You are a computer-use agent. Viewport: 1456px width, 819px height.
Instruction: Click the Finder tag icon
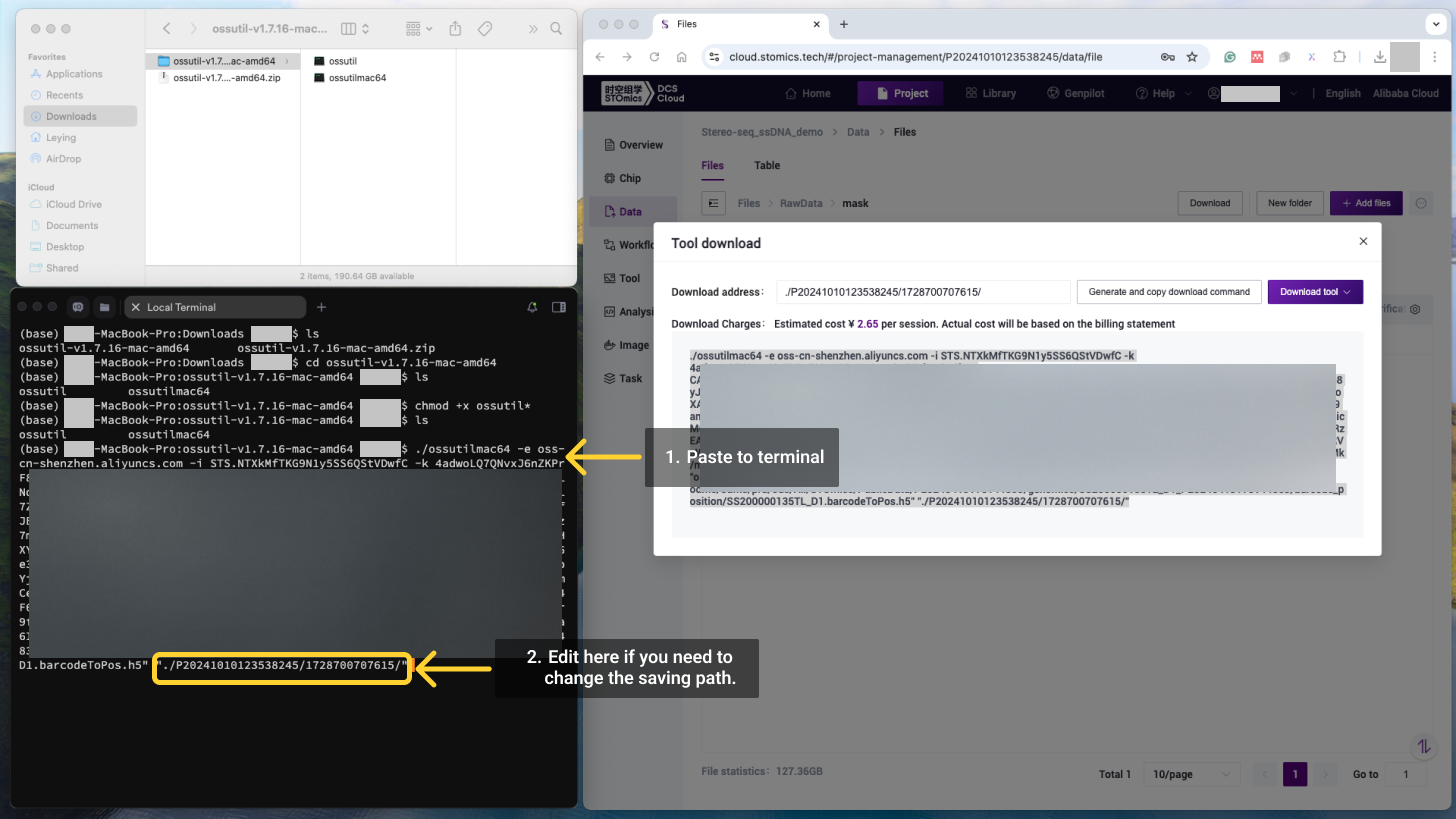tap(485, 29)
